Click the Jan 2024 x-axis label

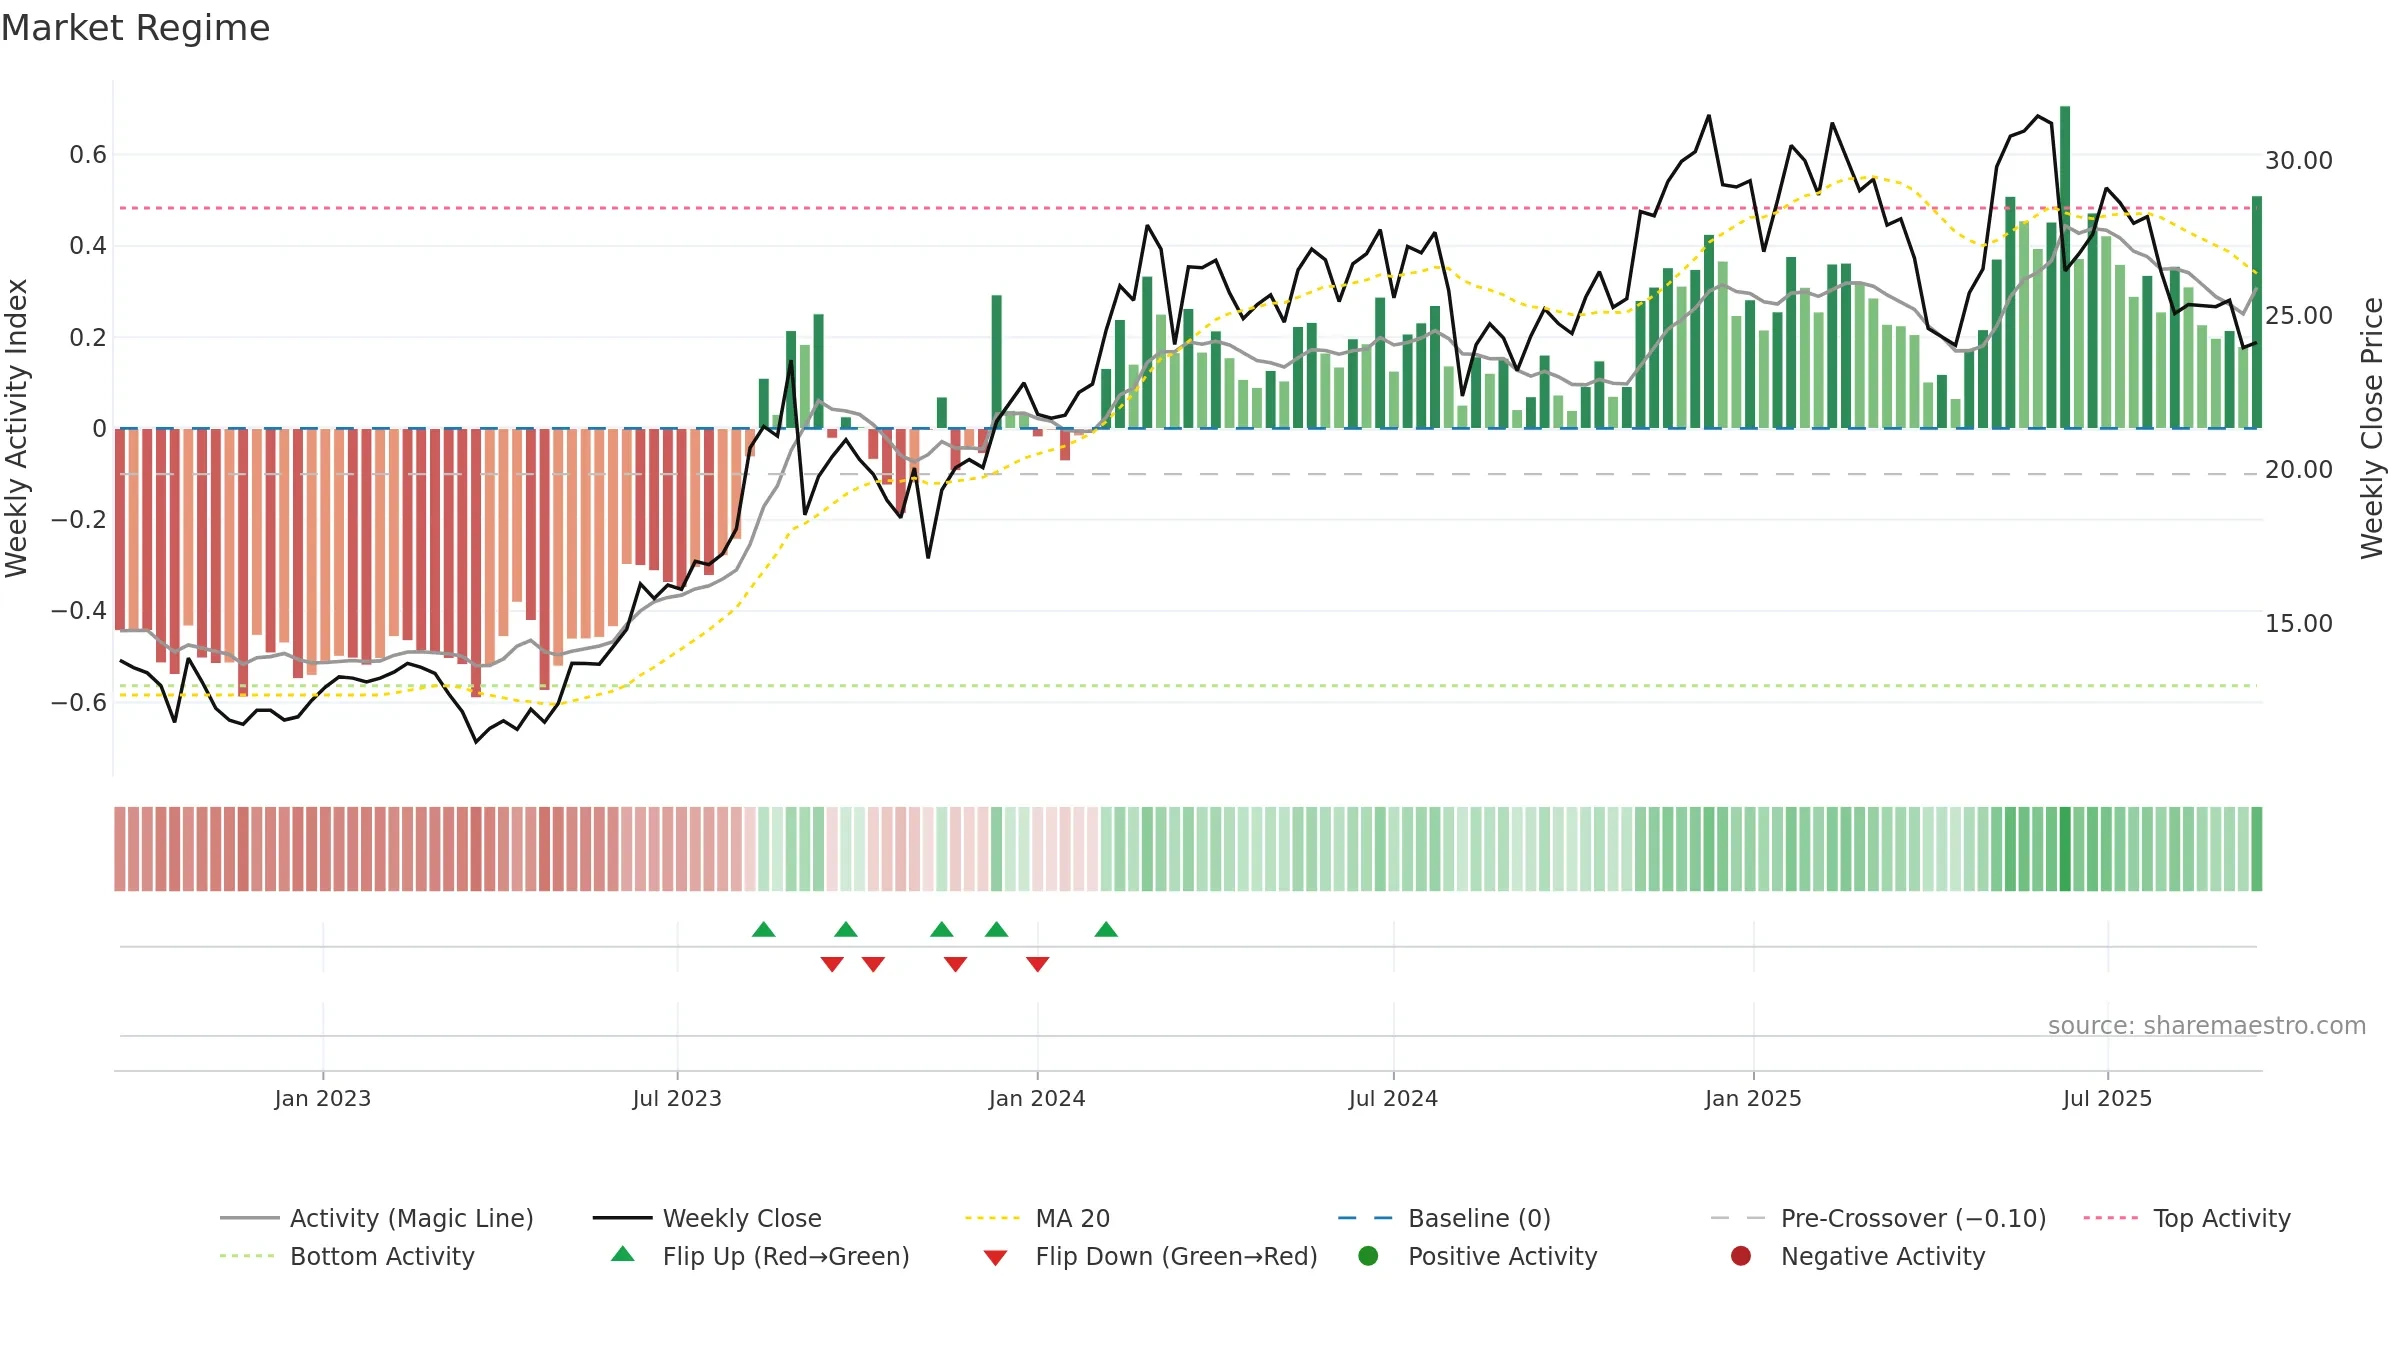click(1037, 1098)
